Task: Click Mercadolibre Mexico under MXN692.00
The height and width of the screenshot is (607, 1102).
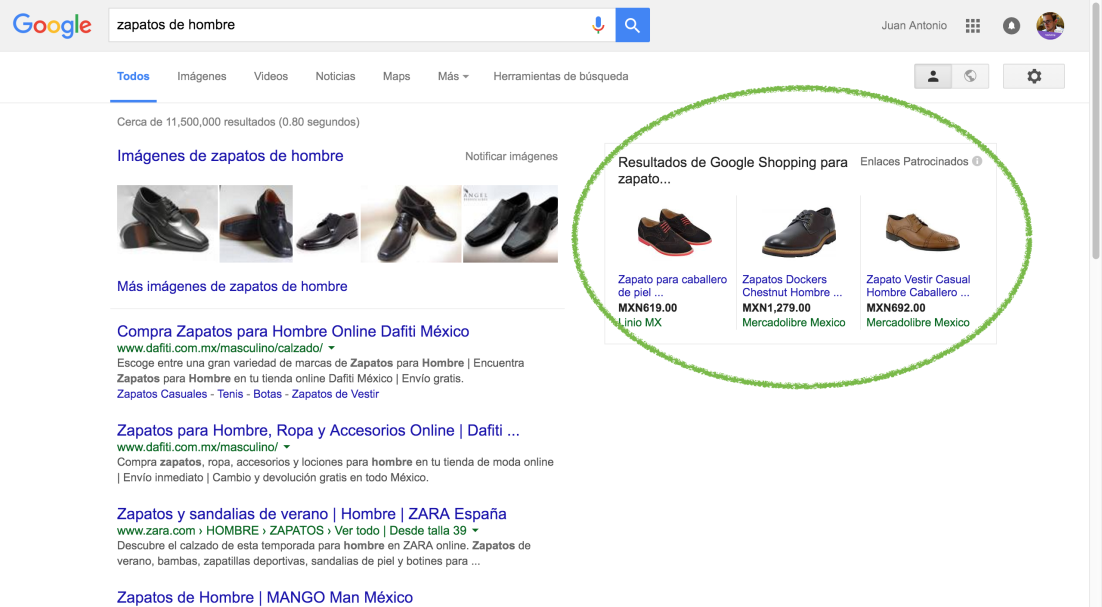Action: tap(917, 322)
